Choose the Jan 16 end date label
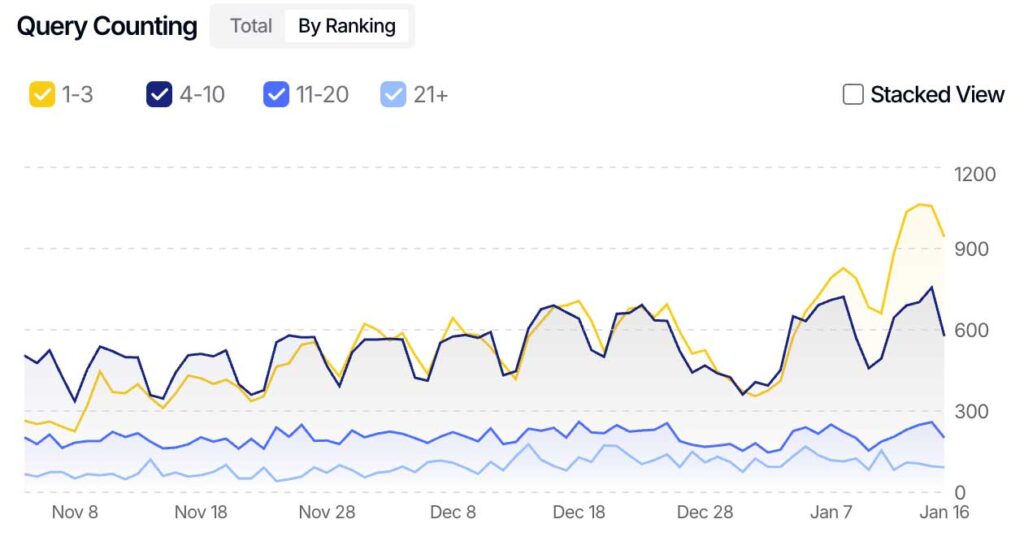 (946, 512)
